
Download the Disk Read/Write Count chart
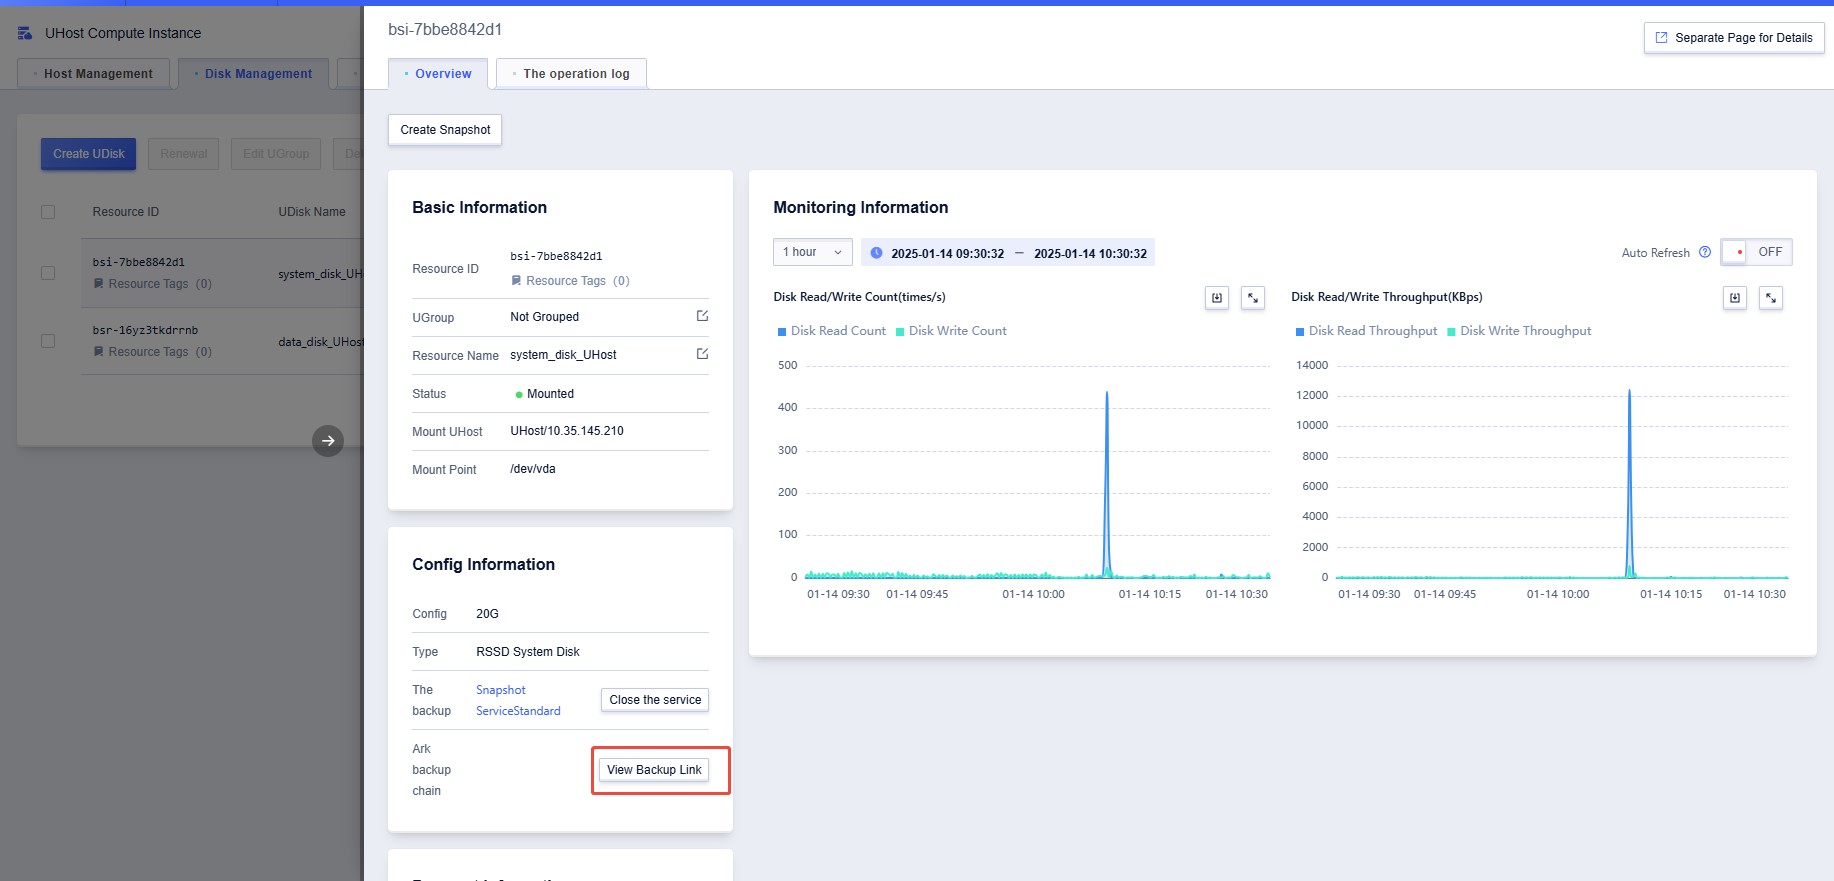point(1217,298)
